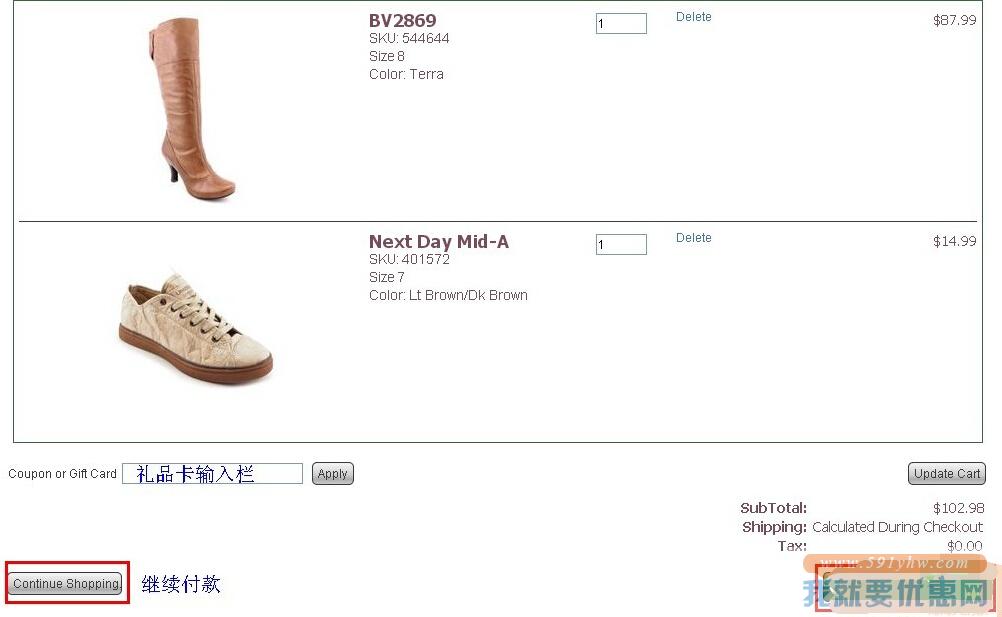The width and height of the screenshot is (1002, 617).
Task: Click the BV2869 brown boot image
Action: point(198,109)
